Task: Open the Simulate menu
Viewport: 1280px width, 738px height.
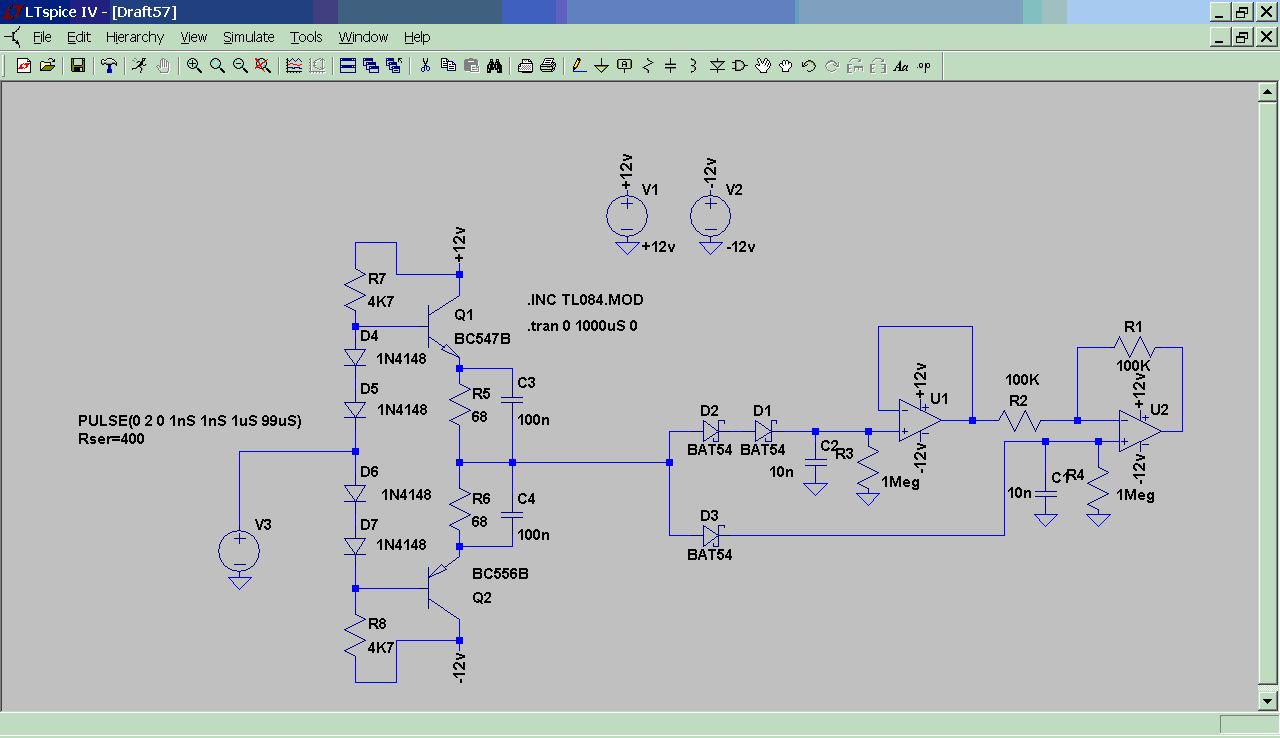Action: click(248, 37)
